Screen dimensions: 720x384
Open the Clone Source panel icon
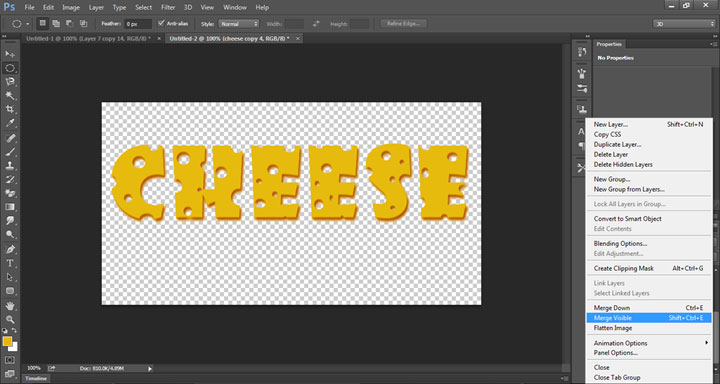pos(582,109)
